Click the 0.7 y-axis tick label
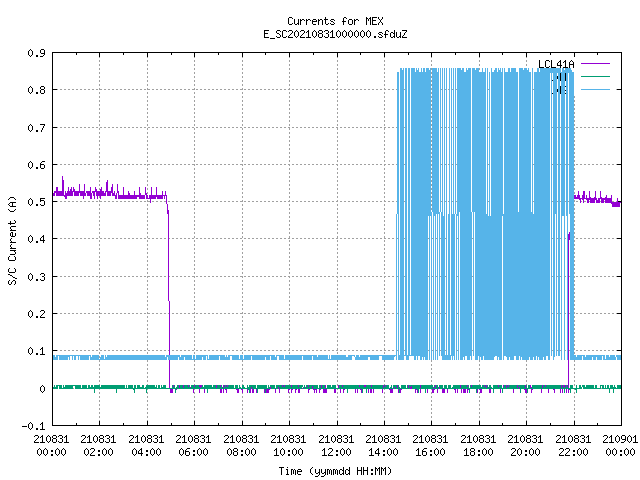640x480 pixels. 37,128
